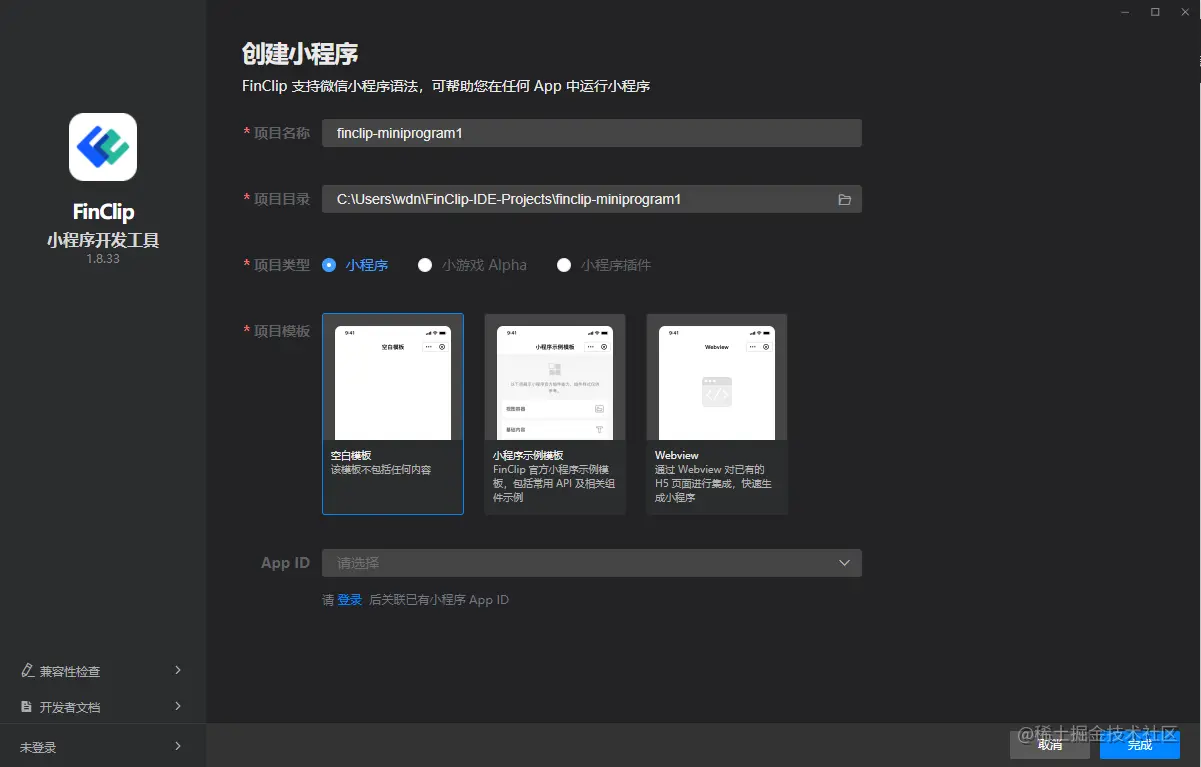The height and width of the screenshot is (767, 1201).
Task: Open folder browse icon in project directory
Action: [x=845, y=200]
